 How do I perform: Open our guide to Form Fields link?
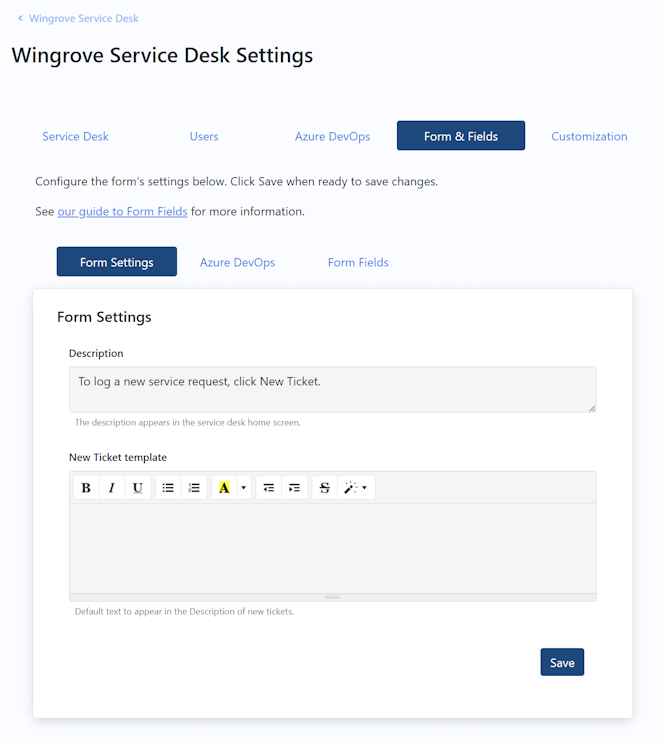click(122, 211)
